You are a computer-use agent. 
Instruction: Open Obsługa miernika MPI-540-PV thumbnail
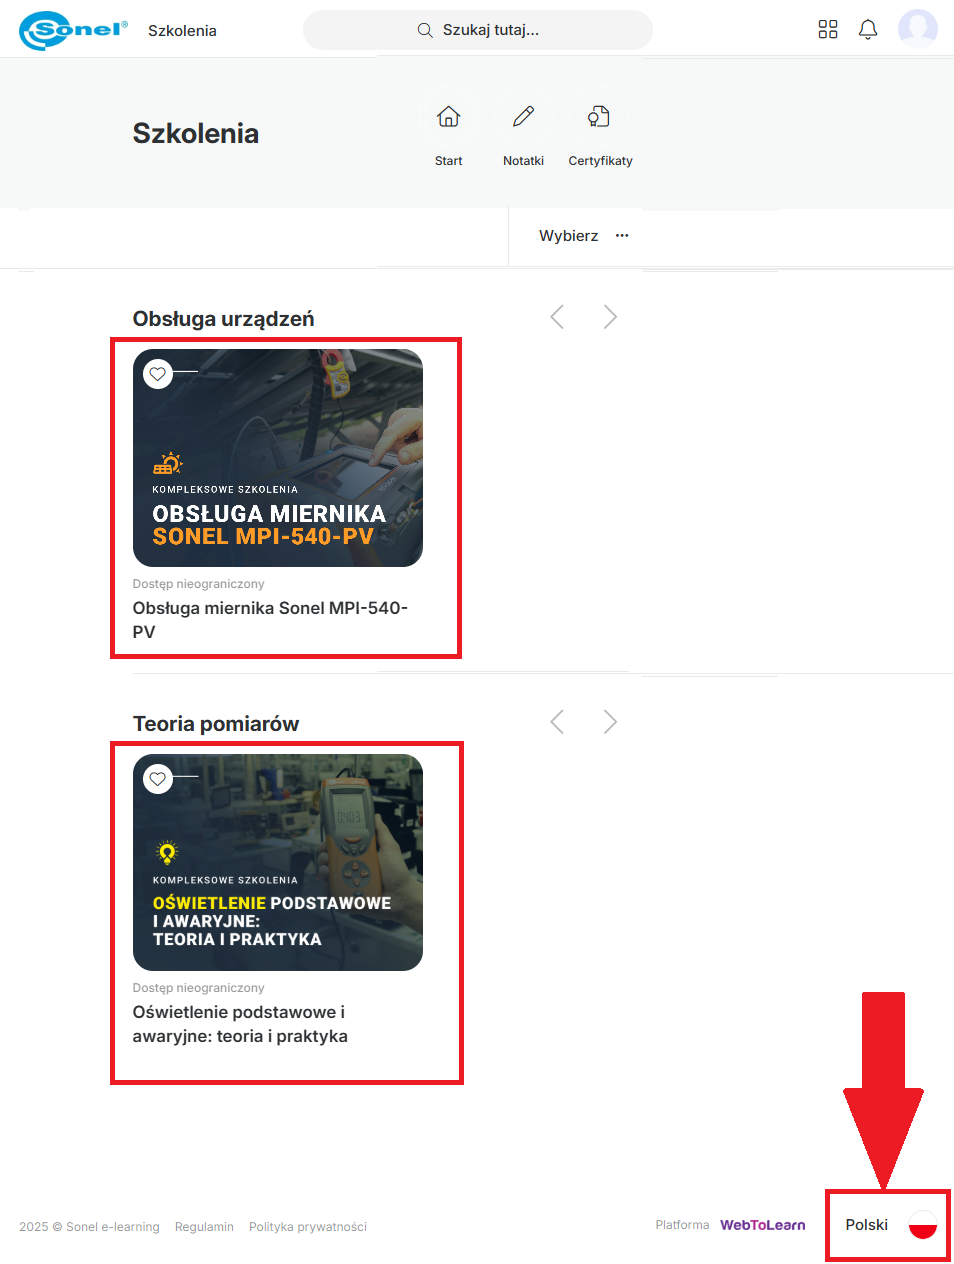(278, 458)
